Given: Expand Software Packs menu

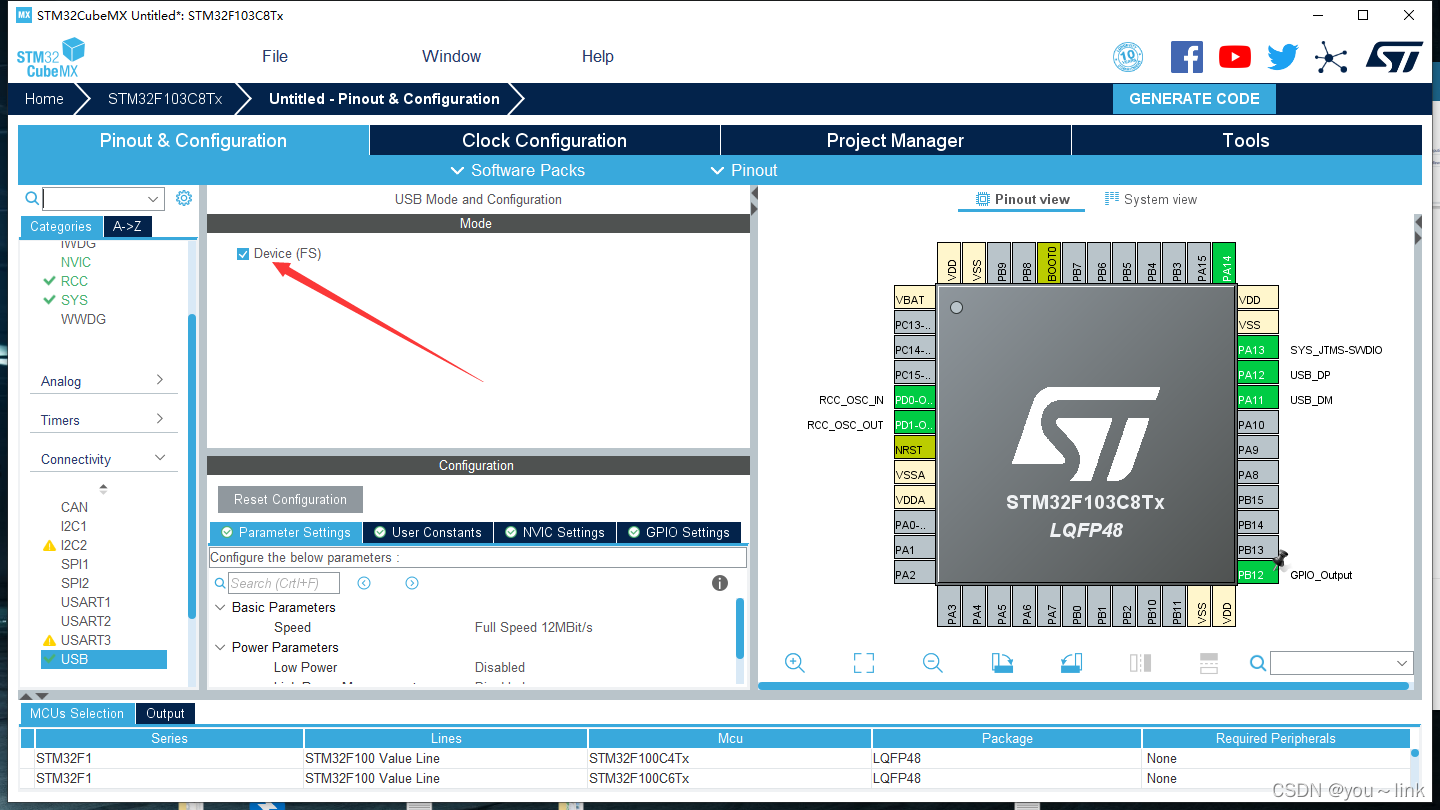Looking at the screenshot, I should pos(517,170).
